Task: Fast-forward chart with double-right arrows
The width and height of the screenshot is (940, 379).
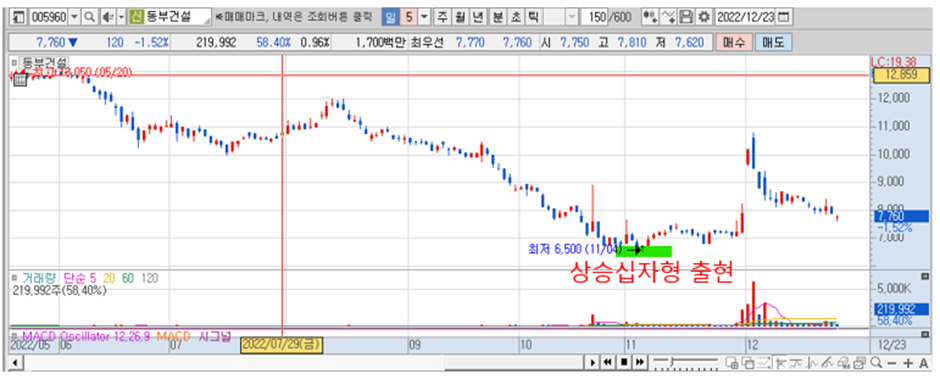Action: (640, 362)
